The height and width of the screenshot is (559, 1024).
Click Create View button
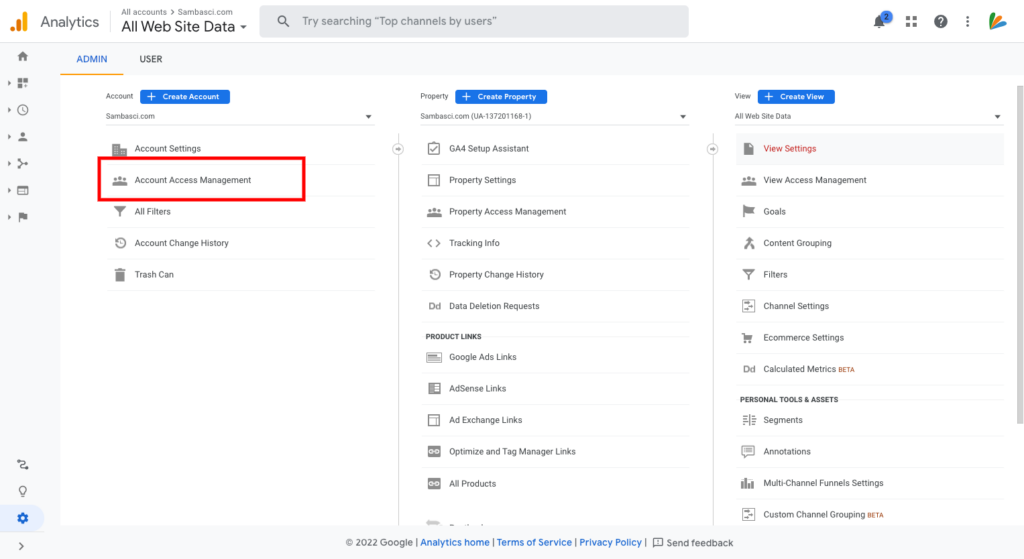tap(796, 97)
